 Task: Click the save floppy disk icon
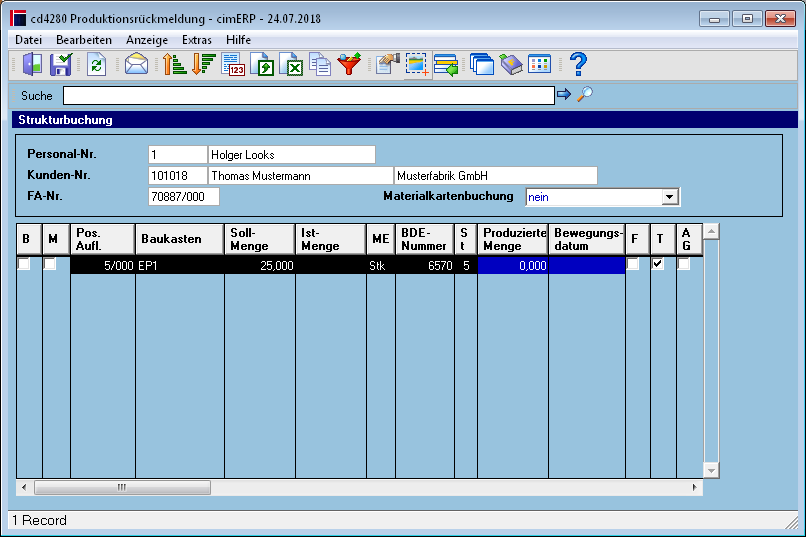(x=61, y=65)
